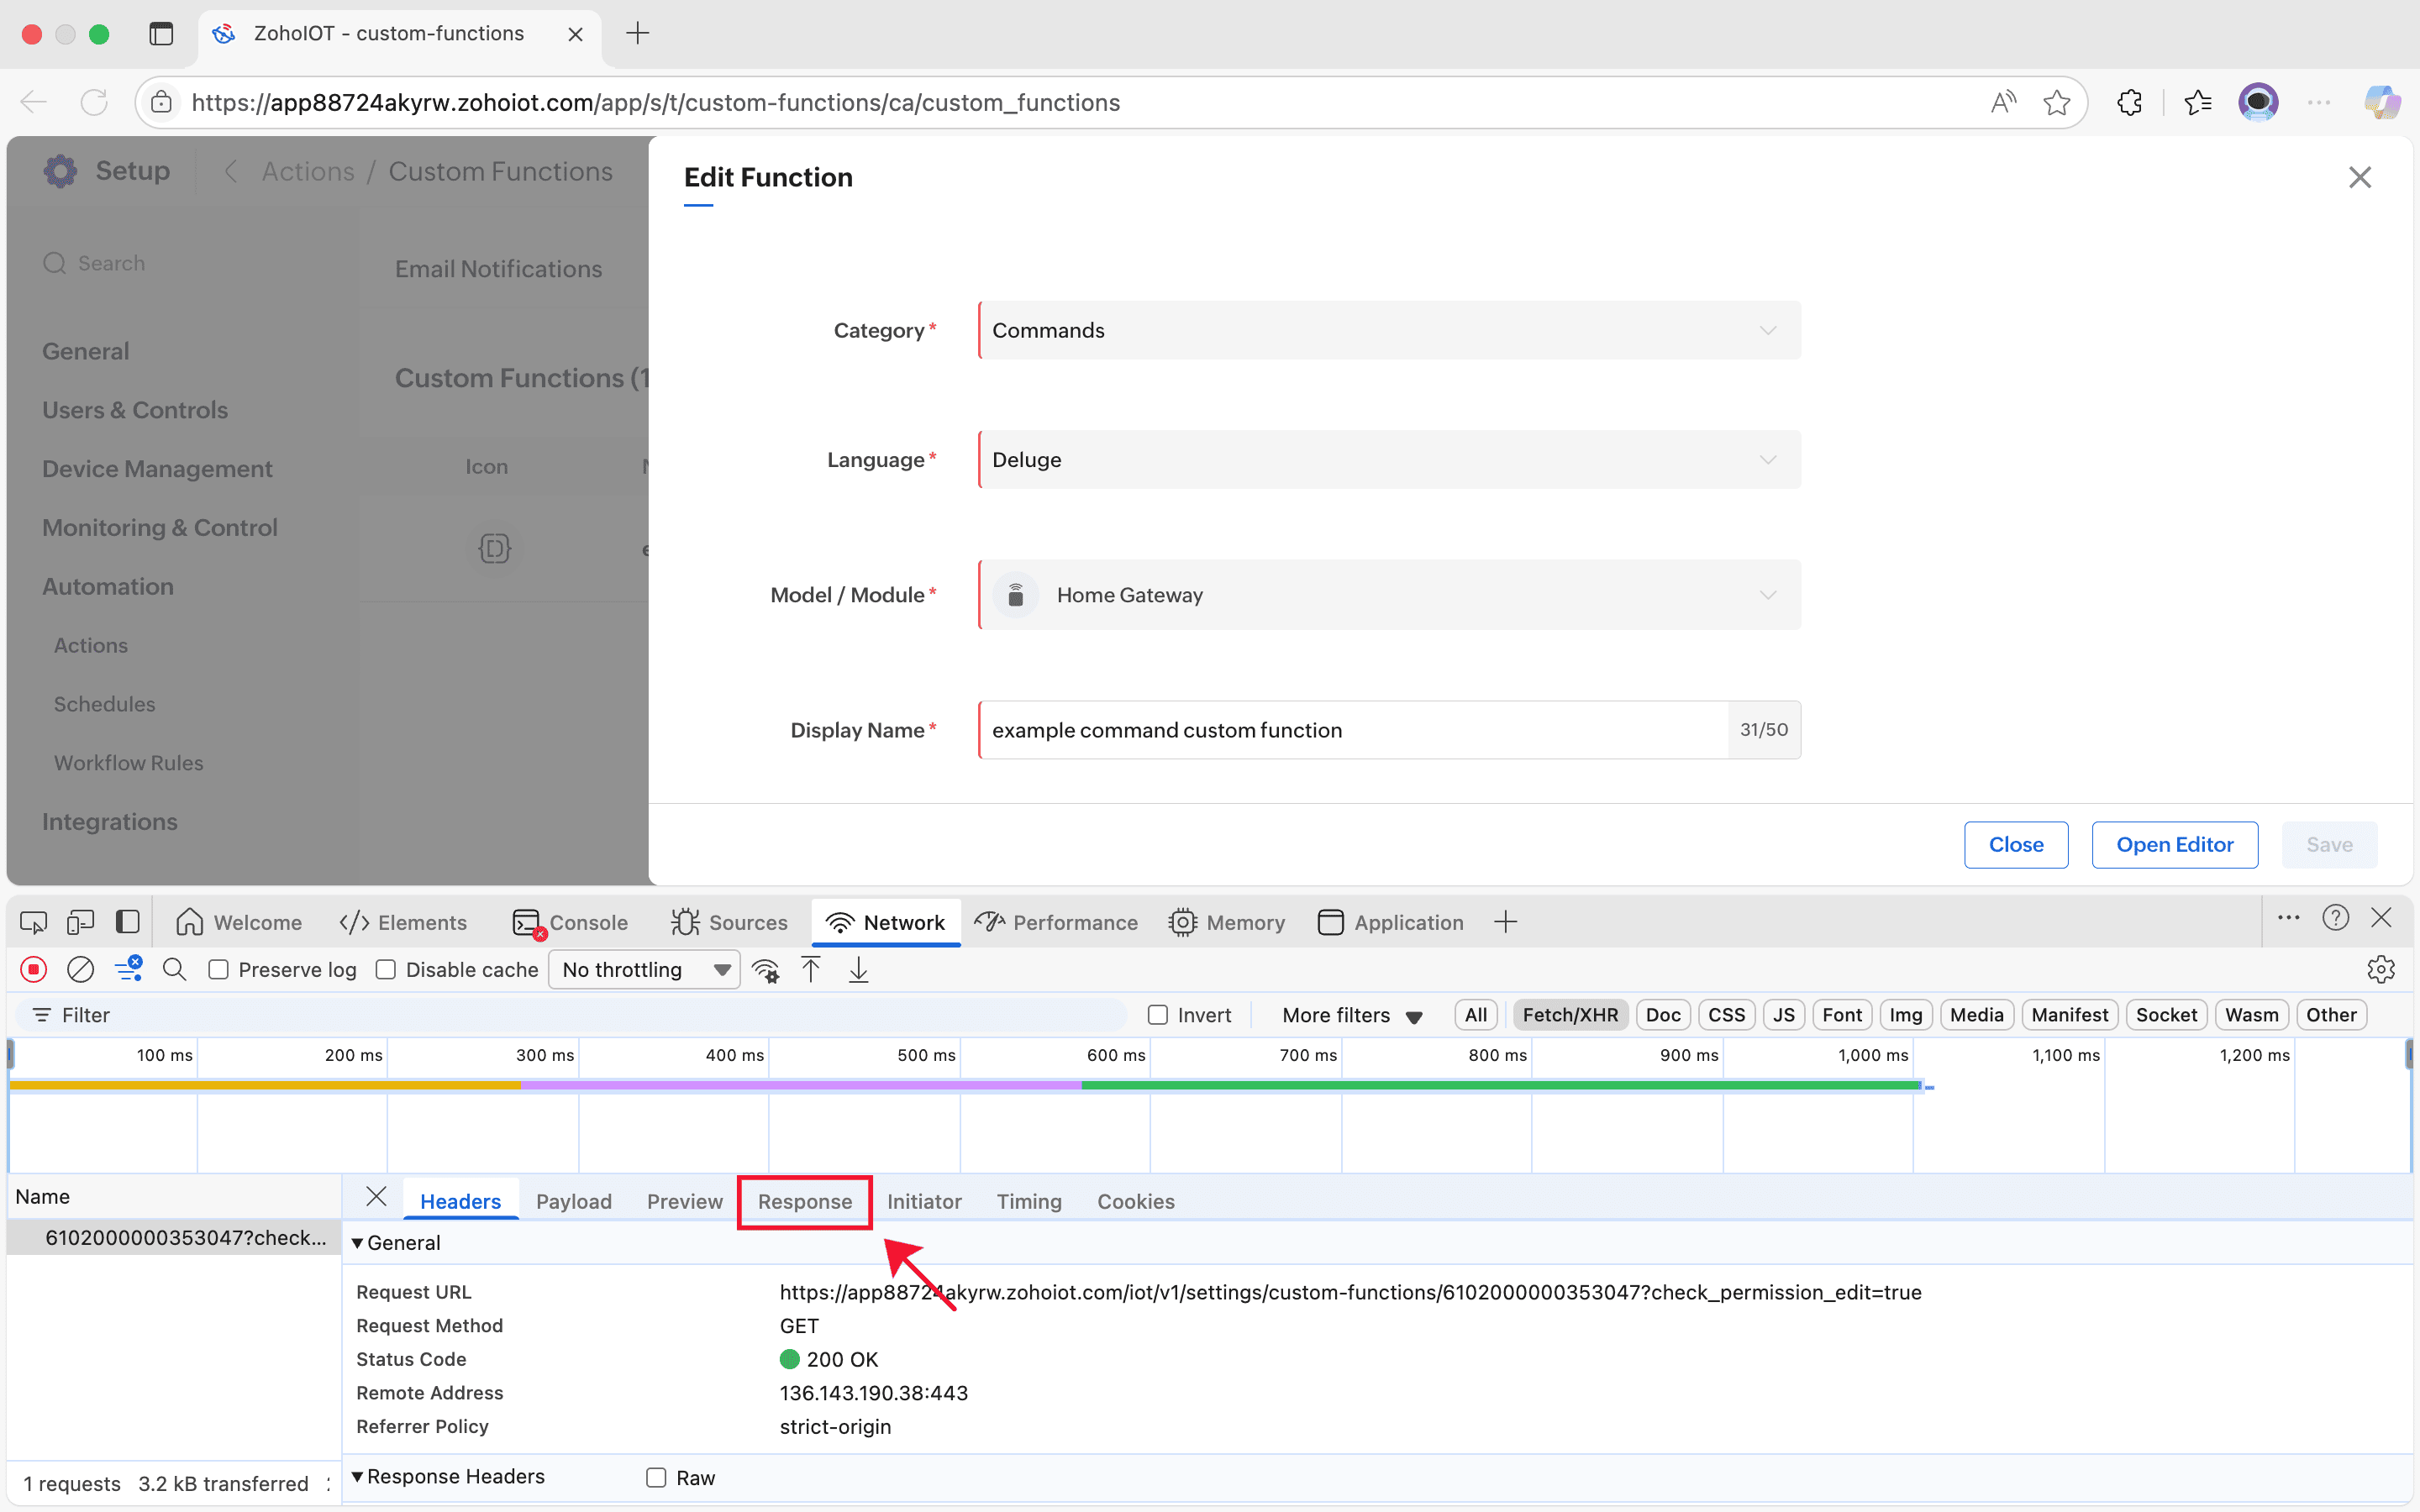The image size is (2420, 1512).
Task: Toggle the inspect element picker icon
Action: [33, 922]
